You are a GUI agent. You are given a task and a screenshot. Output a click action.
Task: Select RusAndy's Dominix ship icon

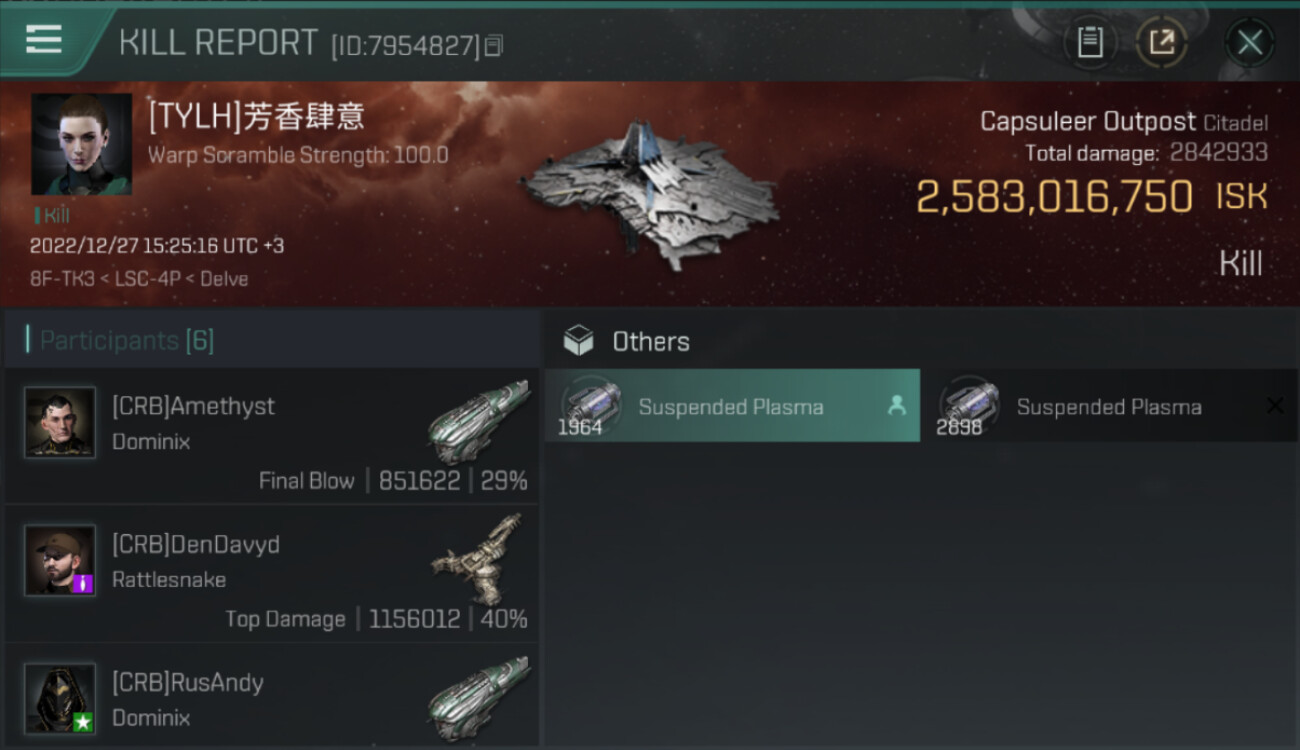[478, 698]
